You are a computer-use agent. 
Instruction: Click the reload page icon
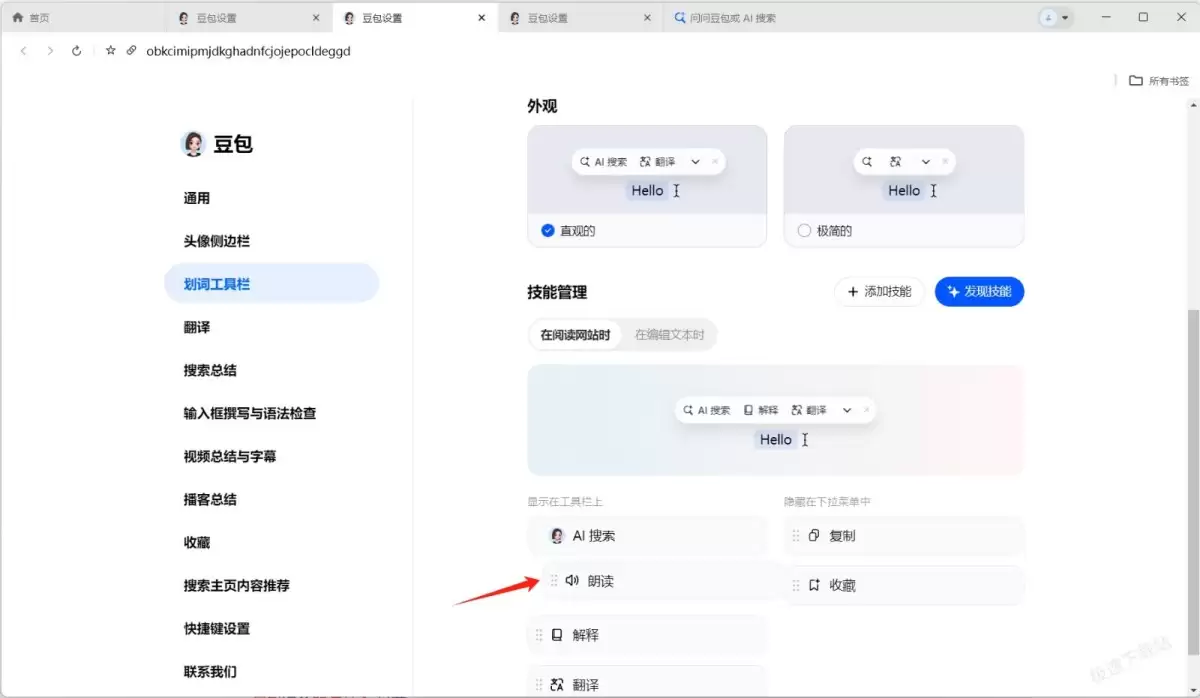coord(77,51)
